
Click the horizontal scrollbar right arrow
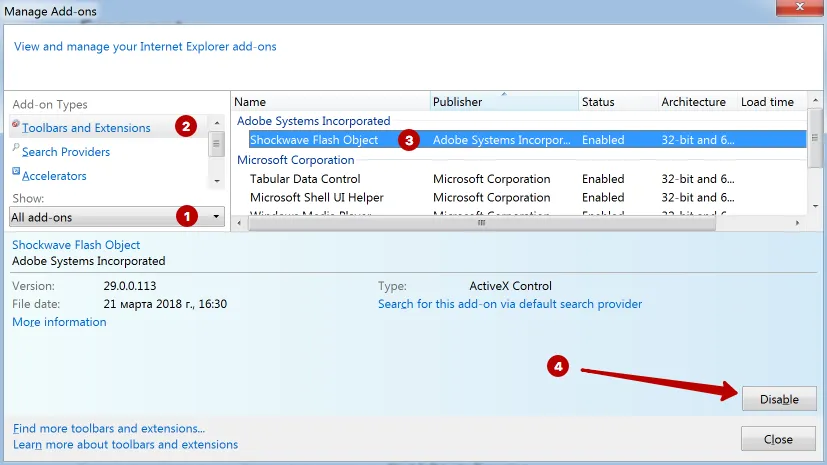point(797,223)
